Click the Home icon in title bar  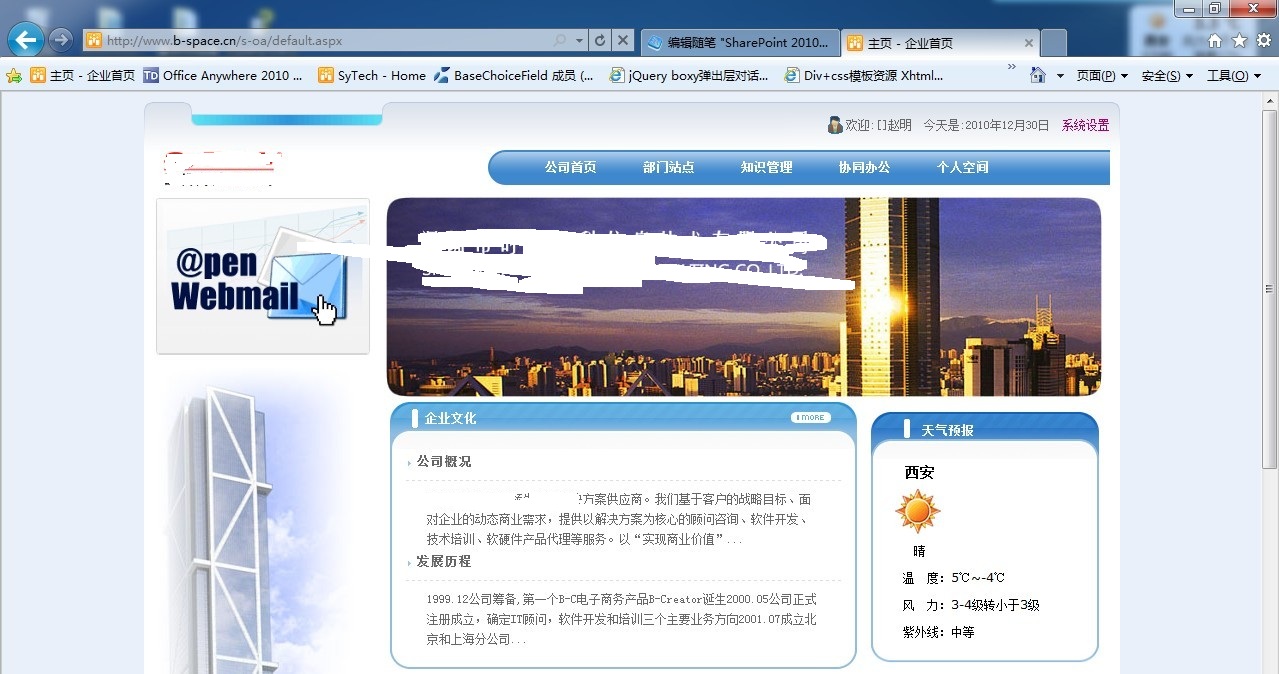(1215, 41)
